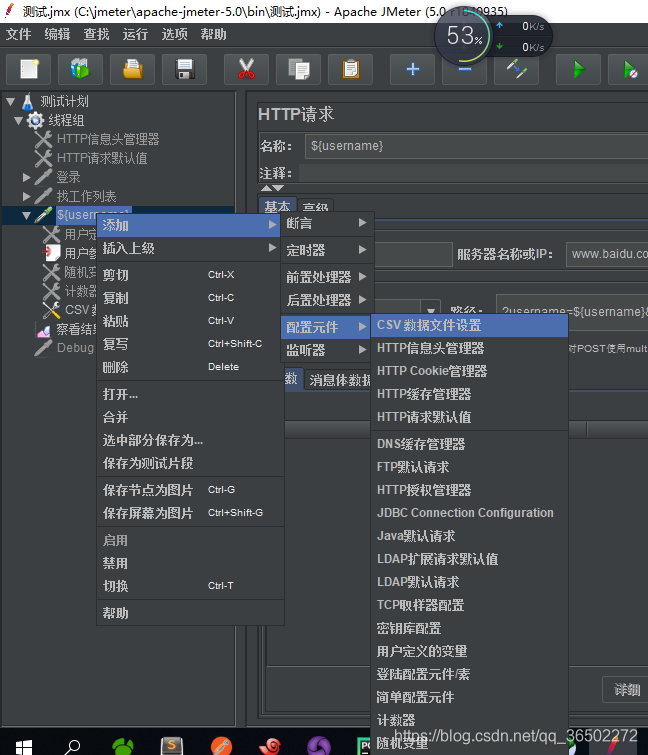648x755 pixels.
Task: Click the 服务器名称或IP input field
Action: pos(607,254)
